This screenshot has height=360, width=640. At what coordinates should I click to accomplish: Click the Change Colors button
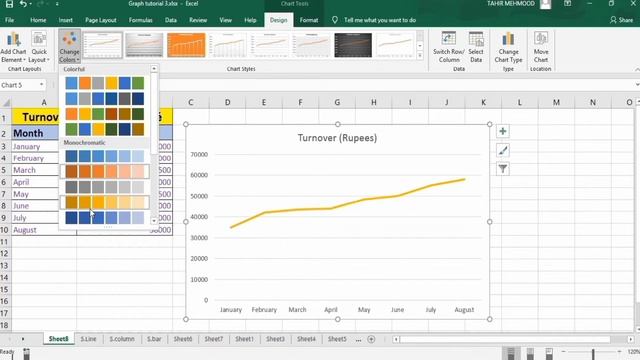coord(69,47)
